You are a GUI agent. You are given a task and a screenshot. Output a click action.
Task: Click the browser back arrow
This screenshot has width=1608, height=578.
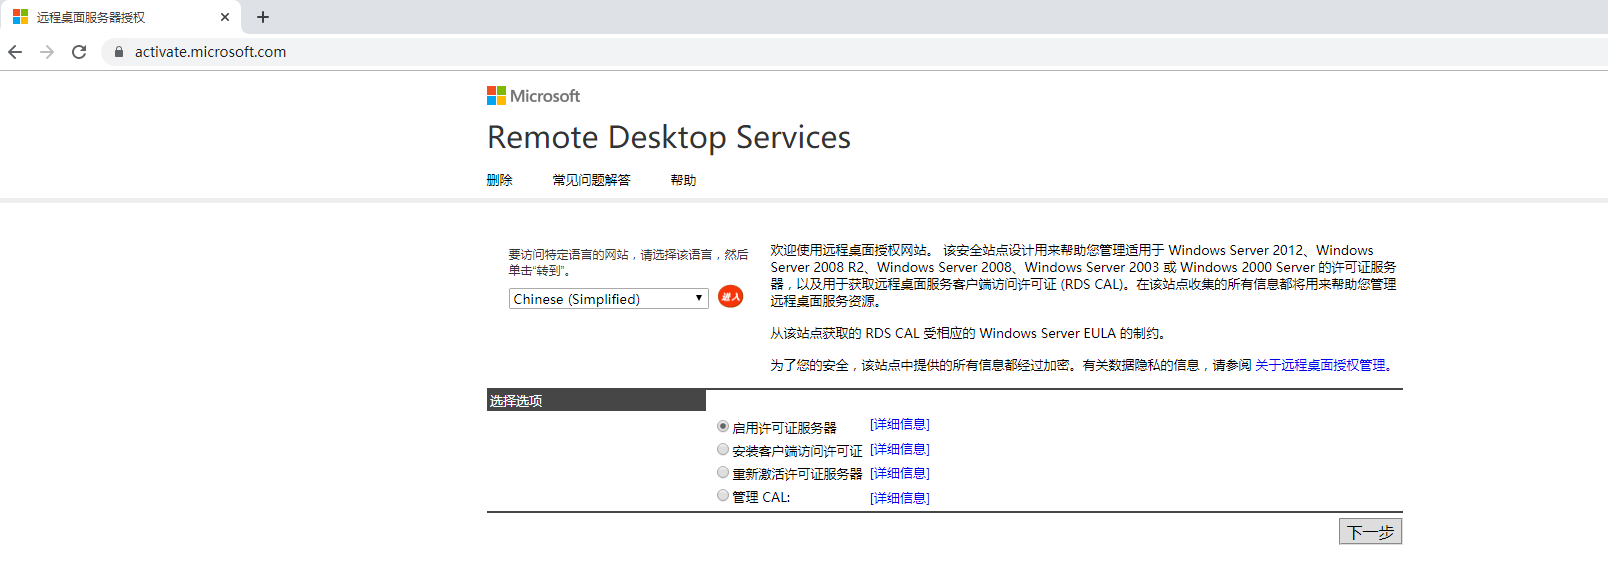point(15,52)
